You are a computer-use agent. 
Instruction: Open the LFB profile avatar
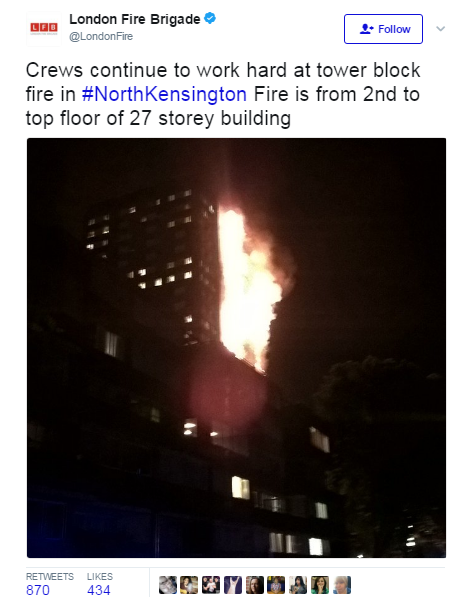tap(44, 29)
